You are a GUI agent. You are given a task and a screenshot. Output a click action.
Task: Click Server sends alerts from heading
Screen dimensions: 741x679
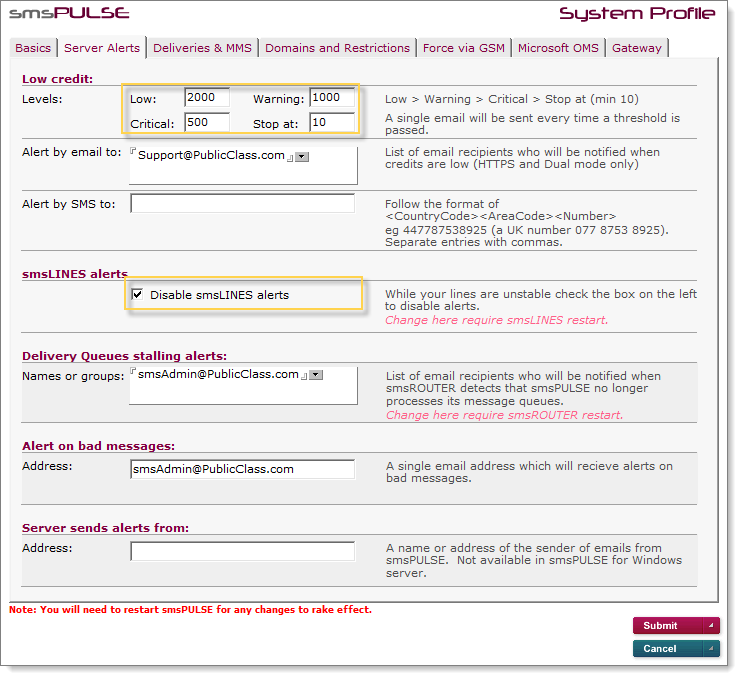click(105, 528)
